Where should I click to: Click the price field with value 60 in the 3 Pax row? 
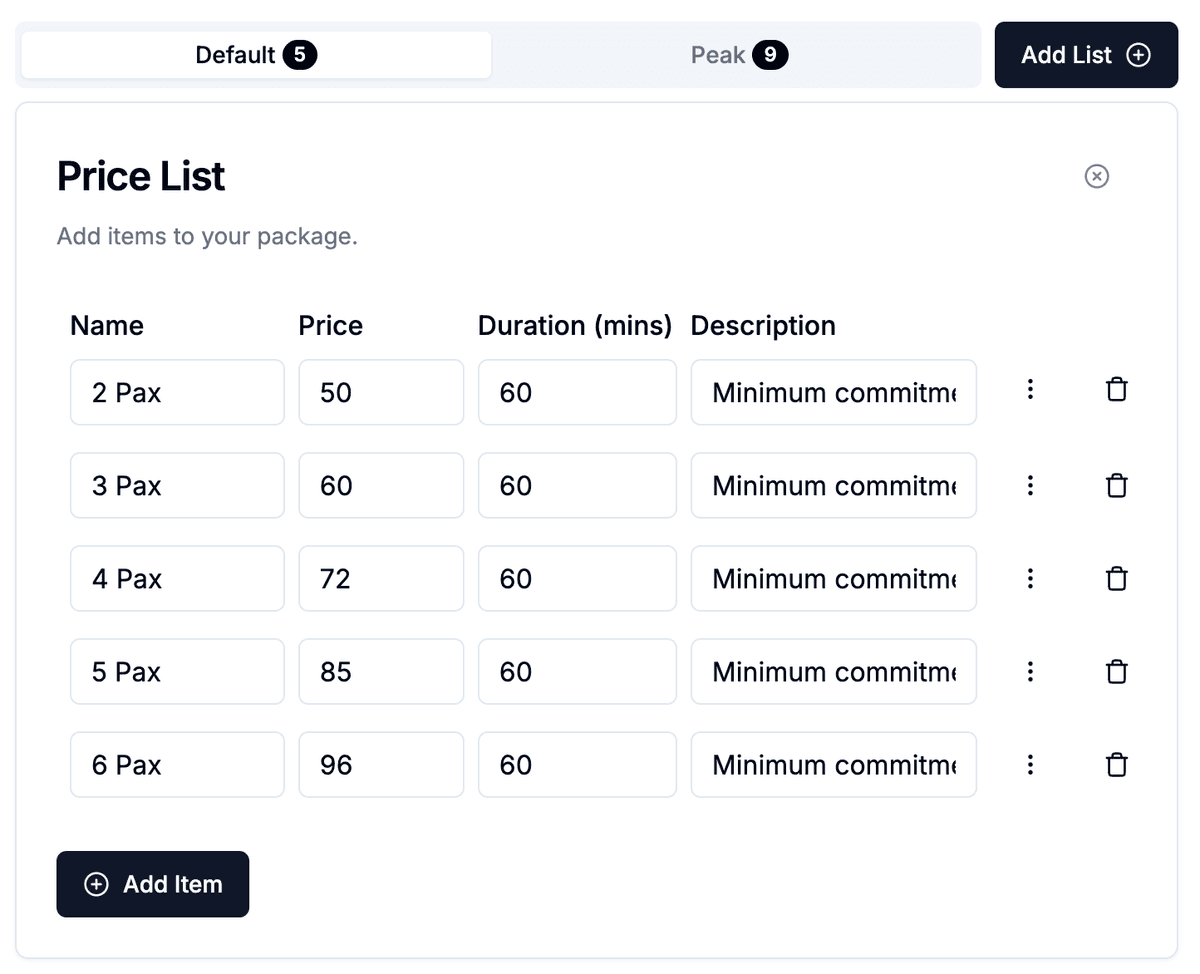click(x=381, y=486)
